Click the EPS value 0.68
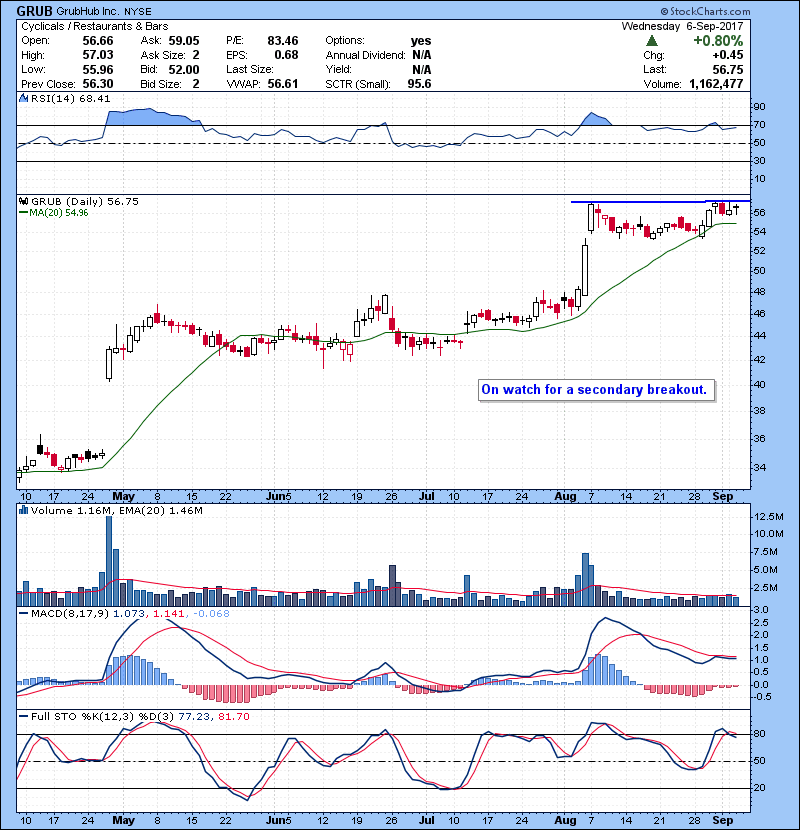Viewport: 800px width, 830px height. pos(286,55)
